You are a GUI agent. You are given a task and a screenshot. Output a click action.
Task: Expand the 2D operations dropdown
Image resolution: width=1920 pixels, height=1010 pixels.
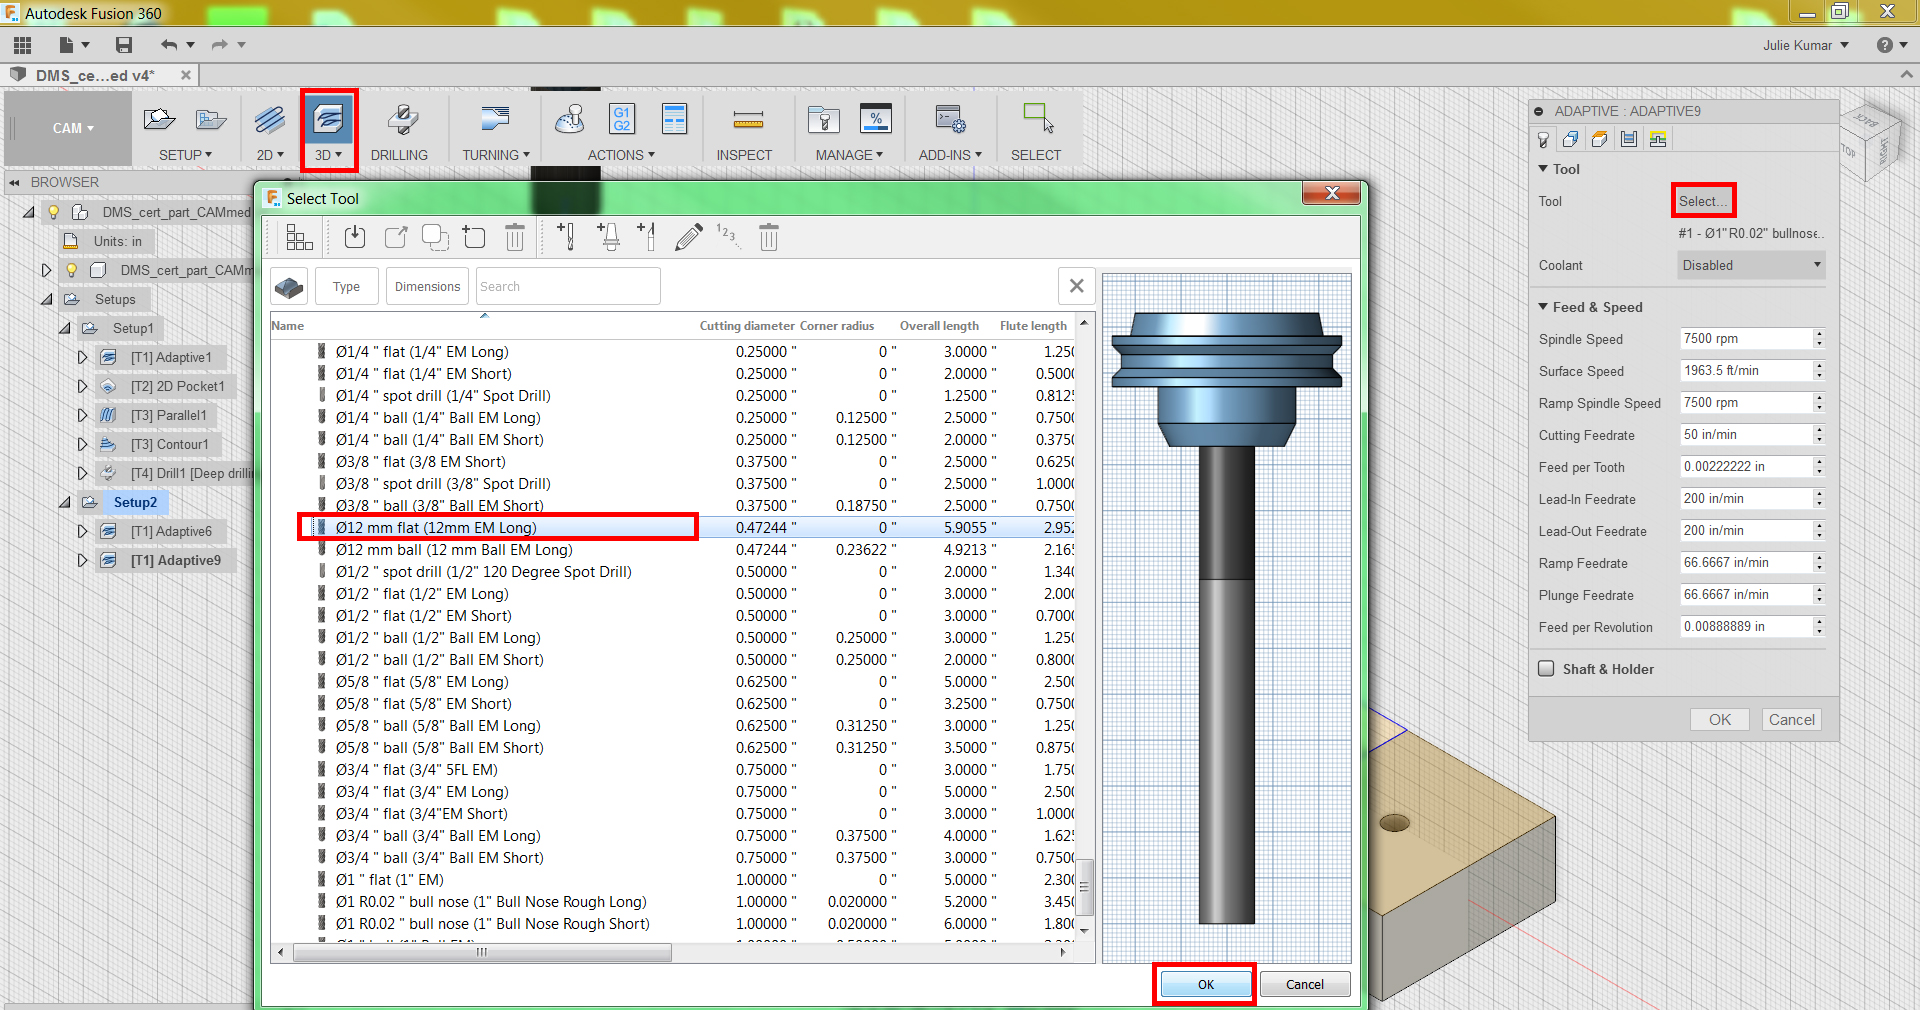[x=270, y=155]
